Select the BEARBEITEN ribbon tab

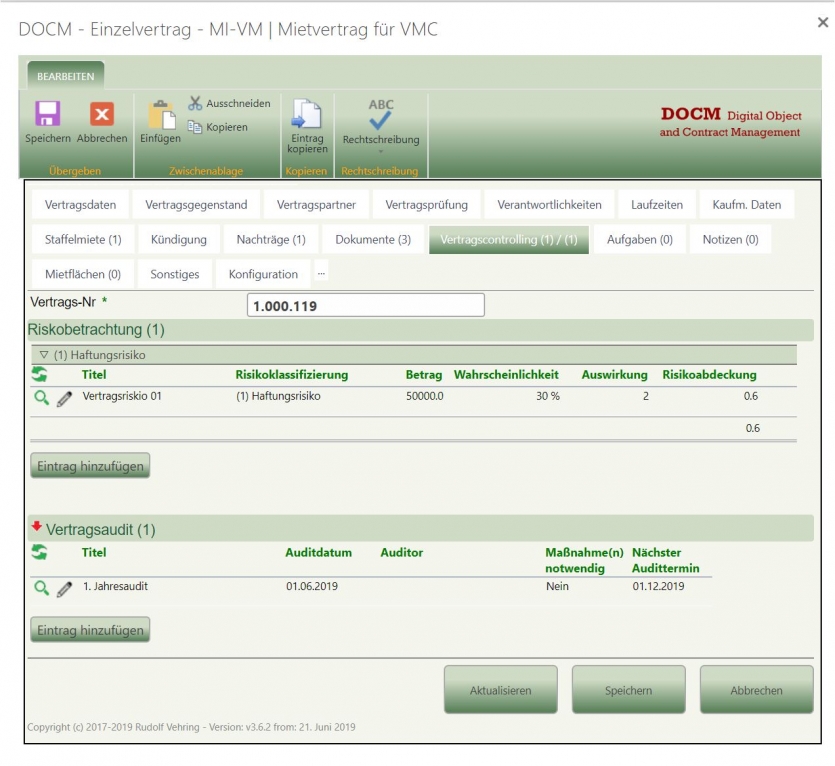(66, 76)
